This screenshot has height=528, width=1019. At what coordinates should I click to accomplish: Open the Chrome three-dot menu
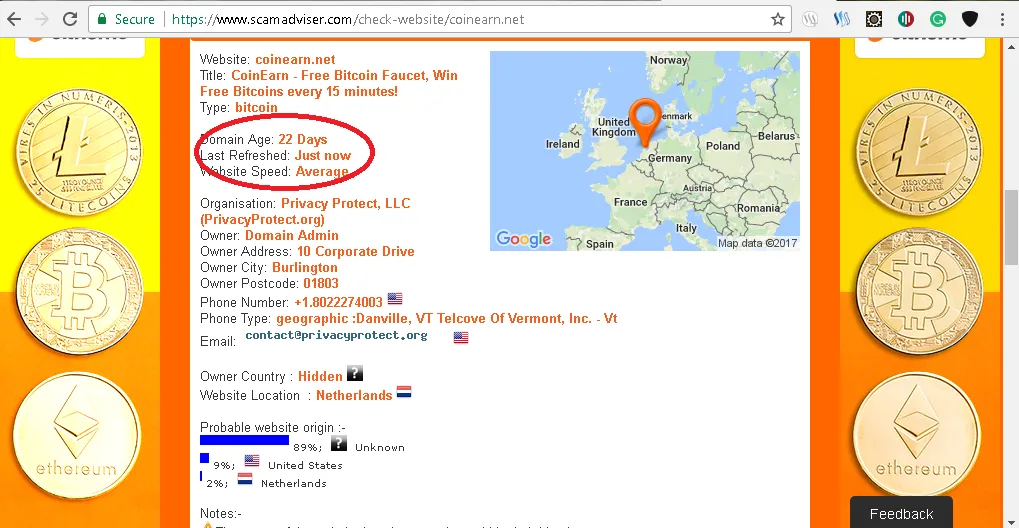point(1003,19)
